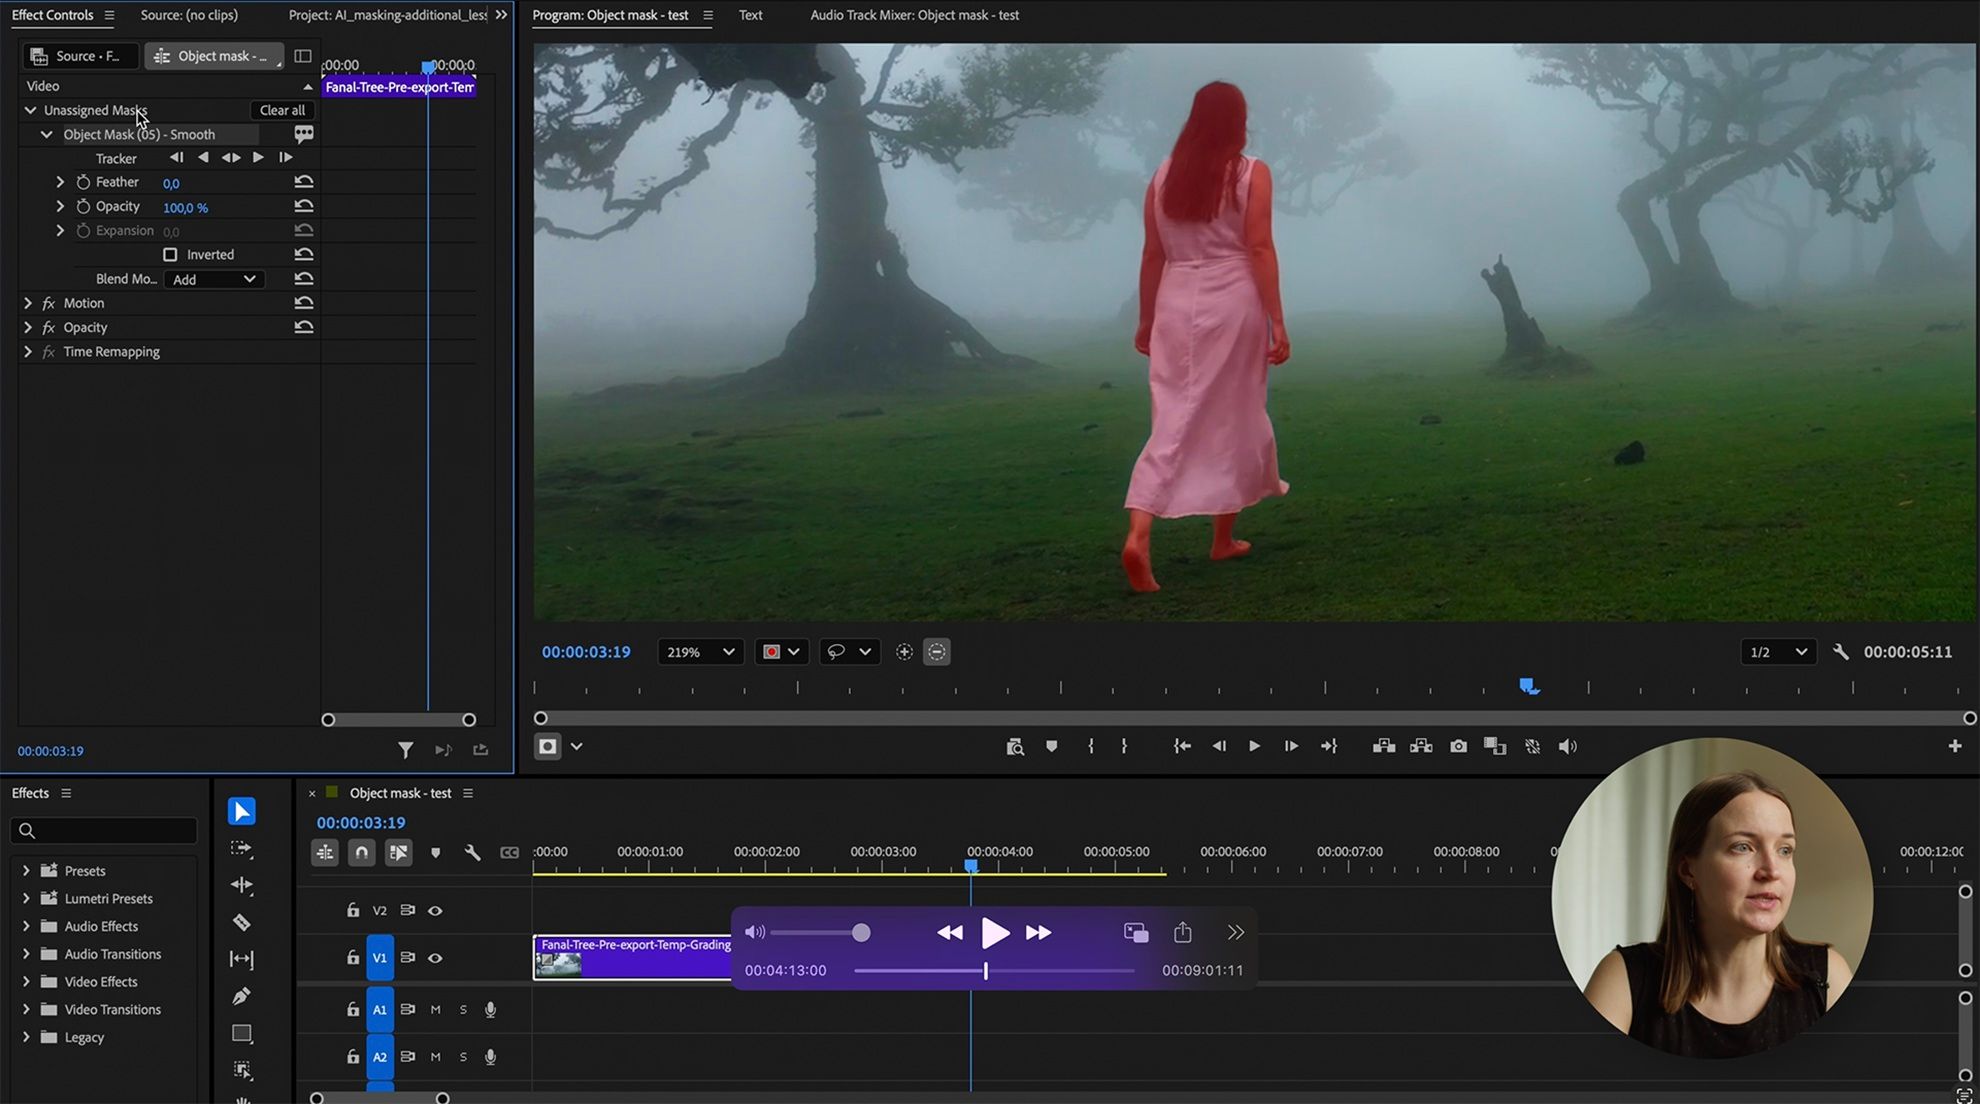This screenshot has height=1104, width=1980.
Task: Toggle V2 track output eye
Action: click(435, 911)
